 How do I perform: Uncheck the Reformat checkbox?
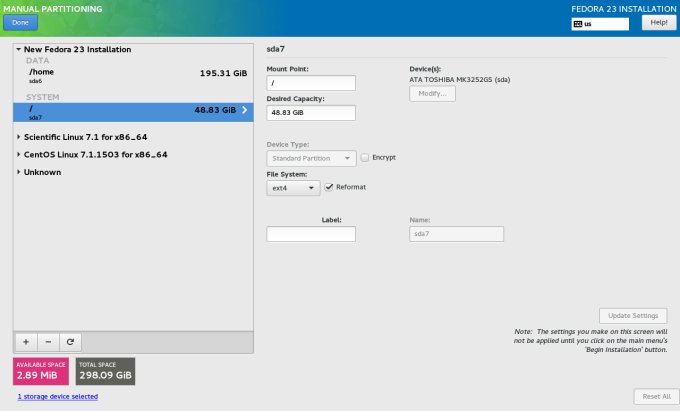(329, 187)
